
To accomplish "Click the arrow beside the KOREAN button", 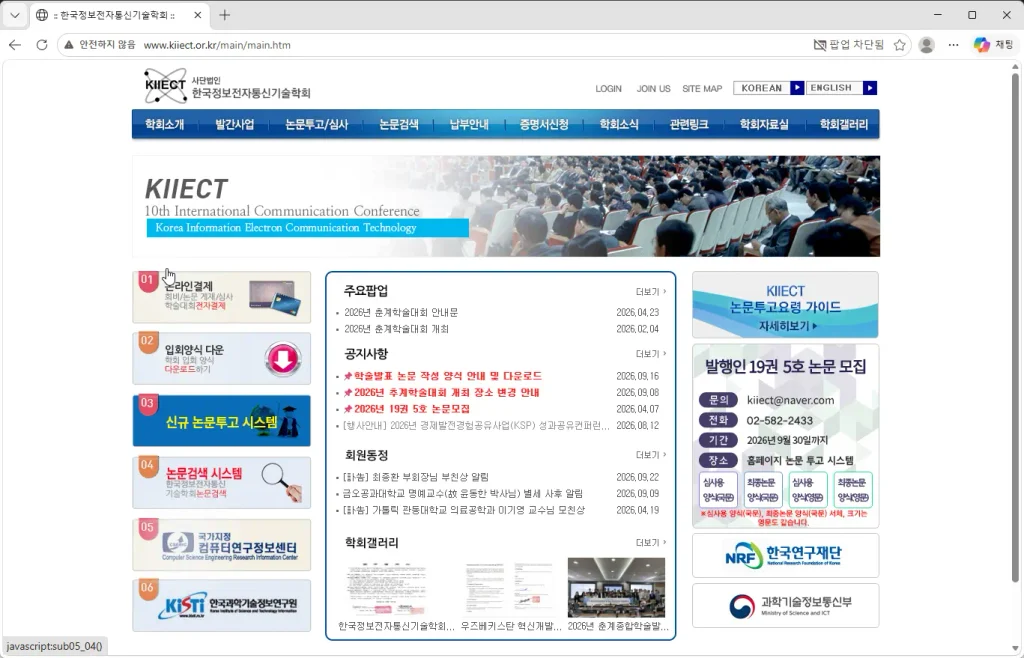I will [x=797, y=88].
